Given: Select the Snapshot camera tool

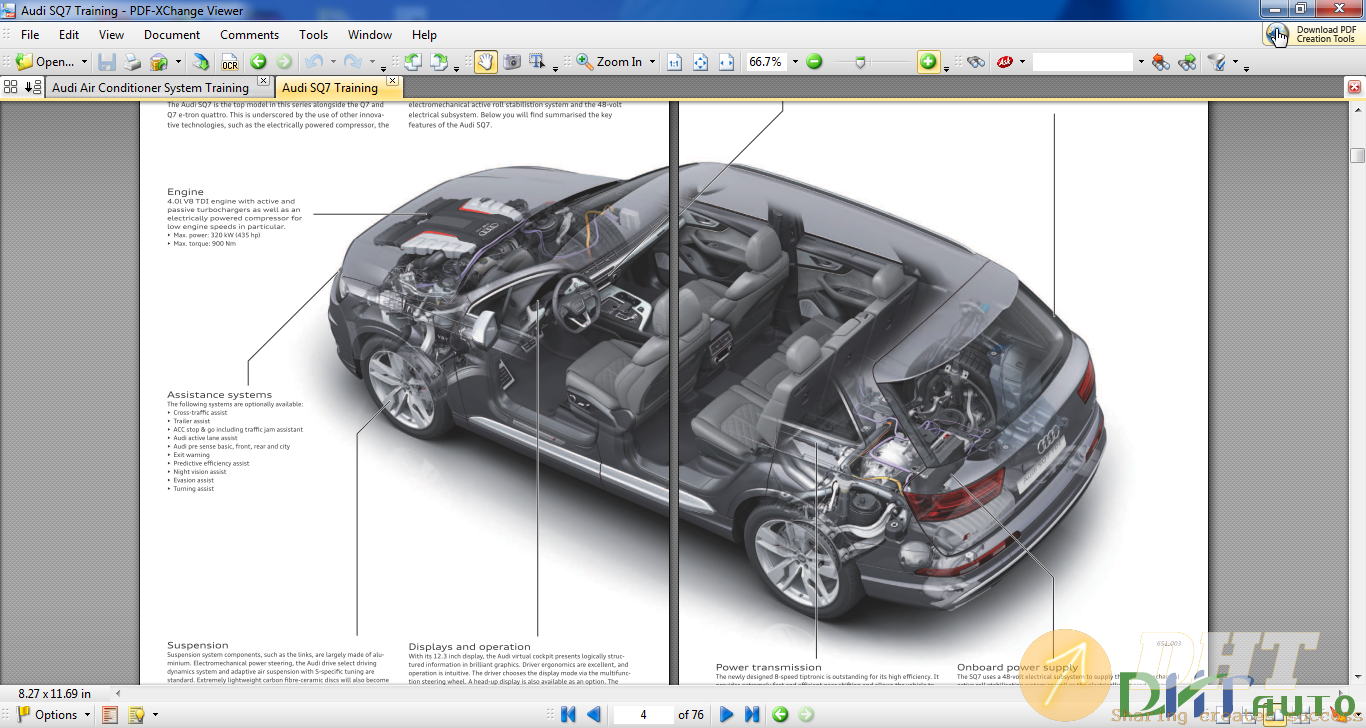Looking at the screenshot, I should pos(512,62).
